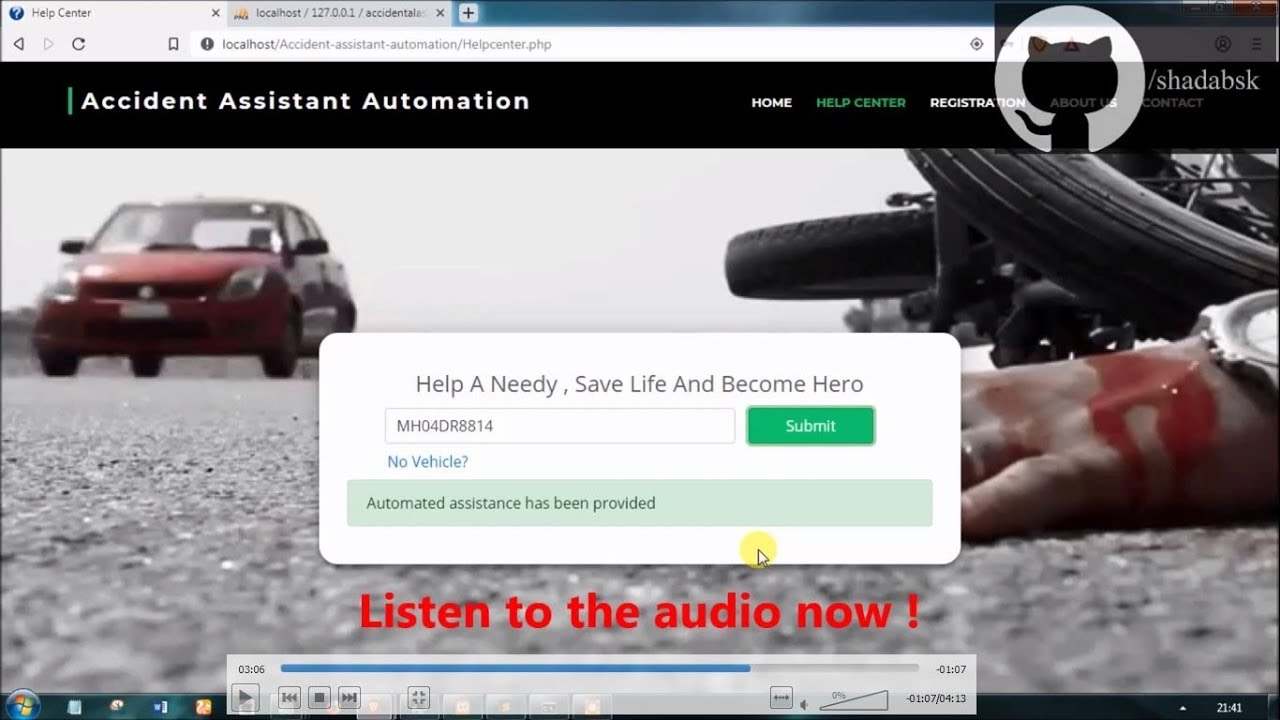The image size is (1280, 720).
Task: Click the target icon at address bar end
Action: [977, 44]
